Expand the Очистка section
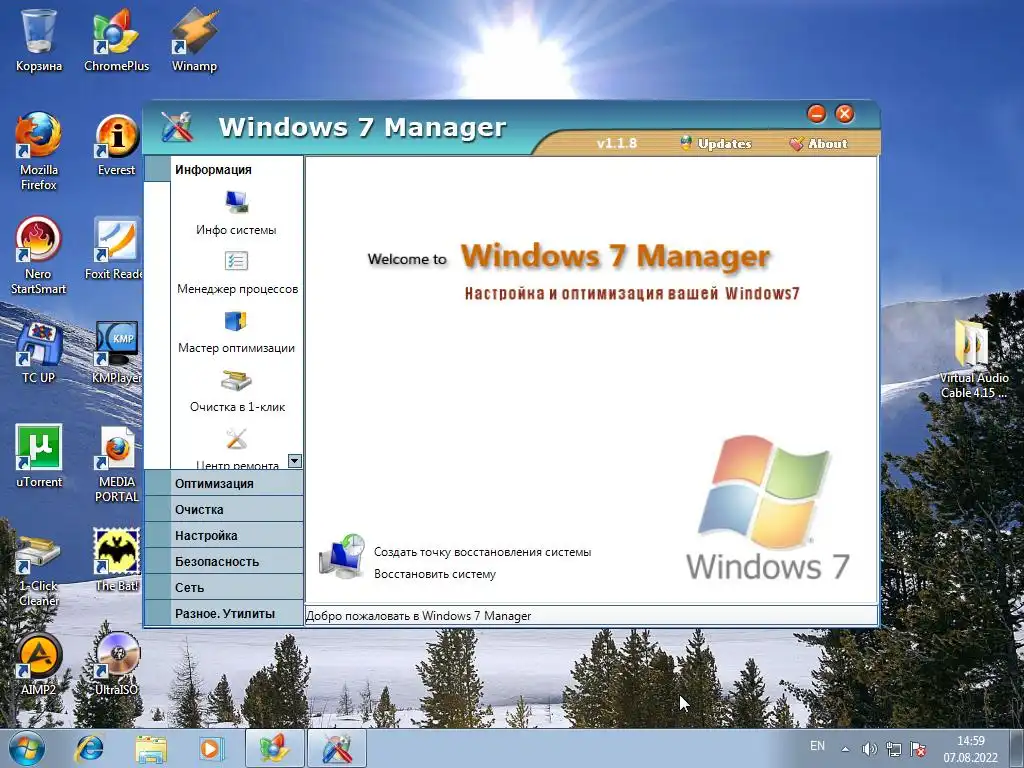Screen dimensions: 1024x768 pos(223,509)
